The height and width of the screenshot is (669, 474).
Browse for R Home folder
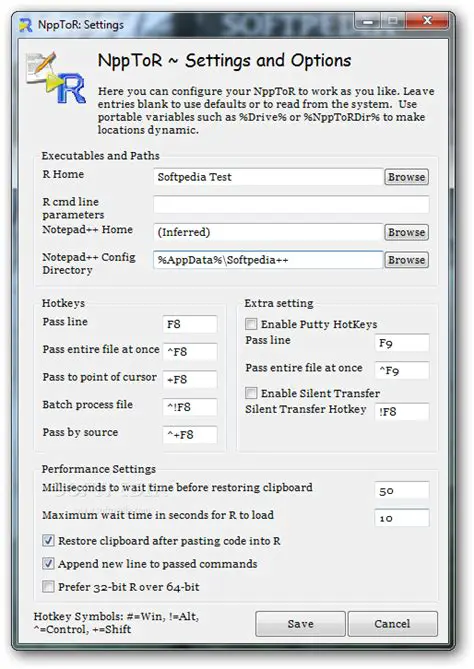point(406,177)
